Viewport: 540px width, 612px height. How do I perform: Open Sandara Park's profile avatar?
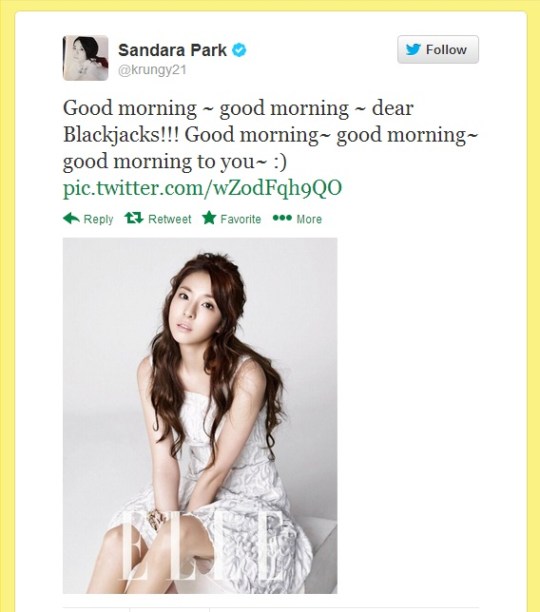85,58
